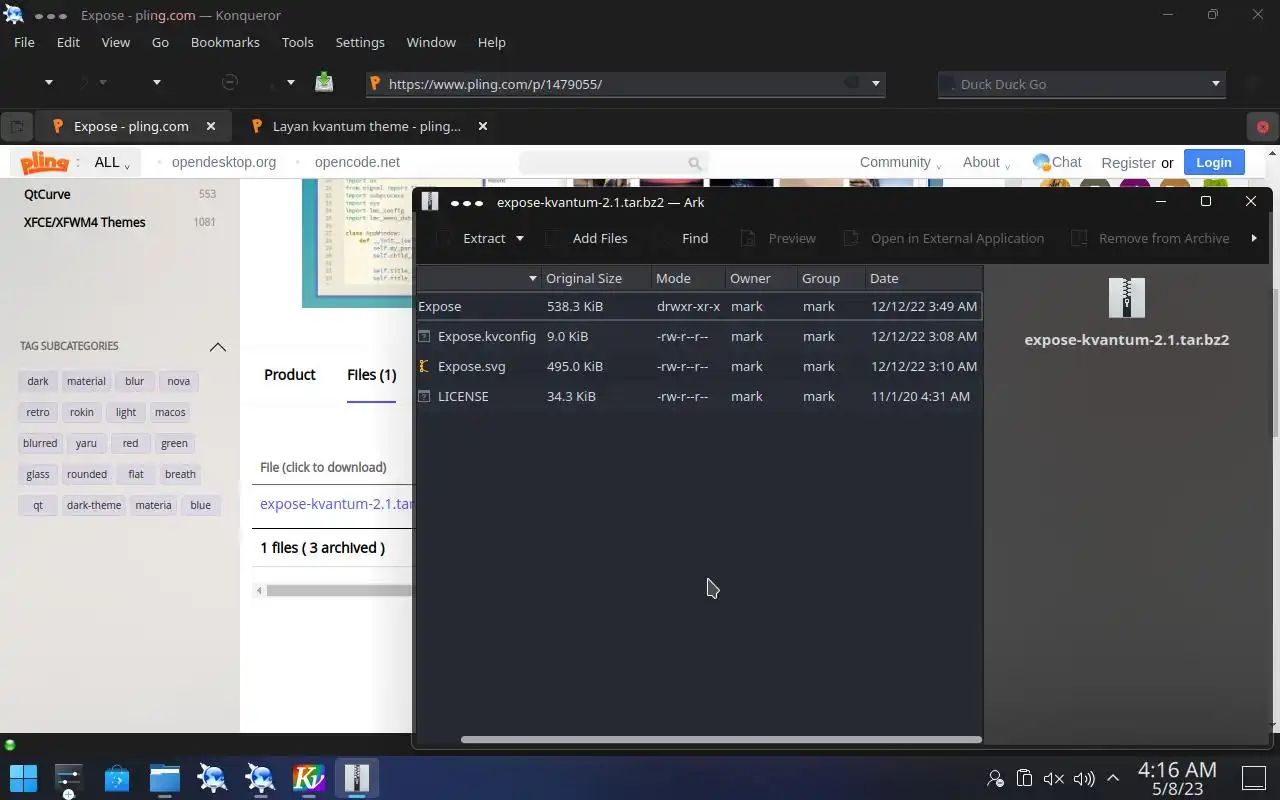Open the Extract dropdown arrow in Ark
This screenshot has height=800, width=1280.
click(520, 238)
